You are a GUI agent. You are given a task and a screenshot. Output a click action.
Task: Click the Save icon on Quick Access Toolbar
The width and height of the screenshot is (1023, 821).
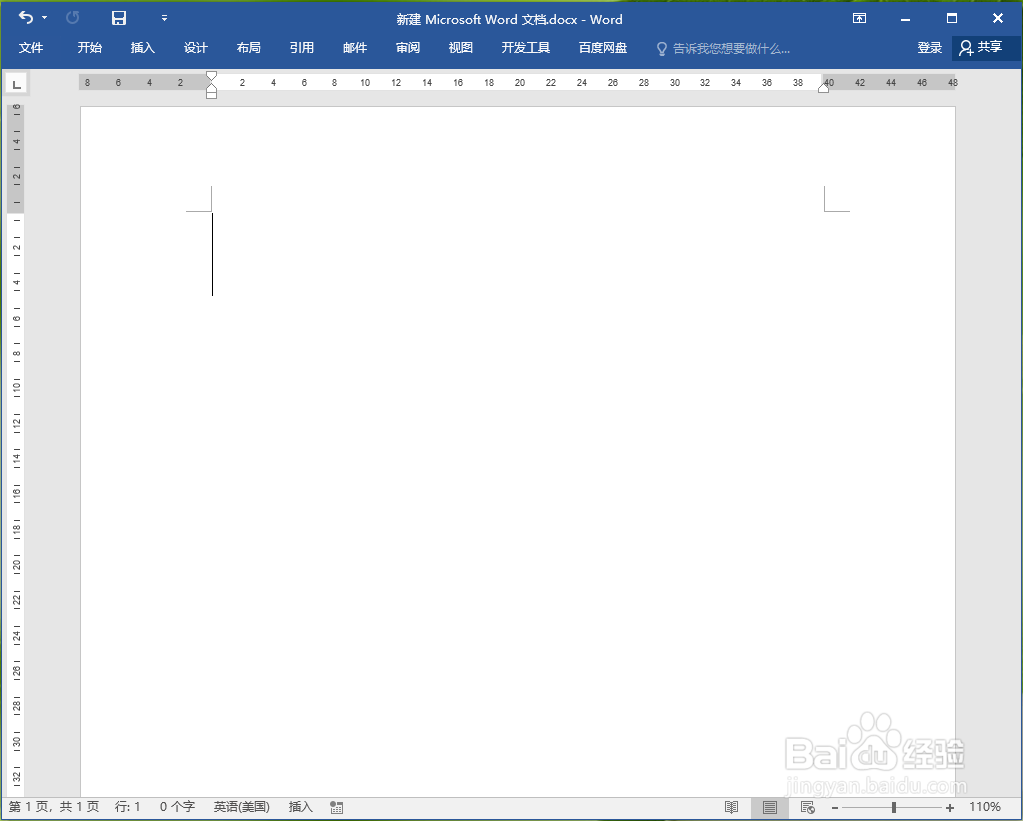point(118,17)
